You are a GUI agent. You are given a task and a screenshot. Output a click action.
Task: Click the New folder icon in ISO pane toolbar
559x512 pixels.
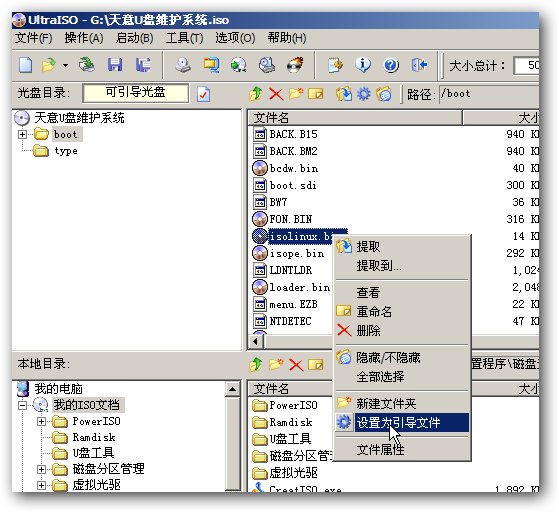point(296,94)
